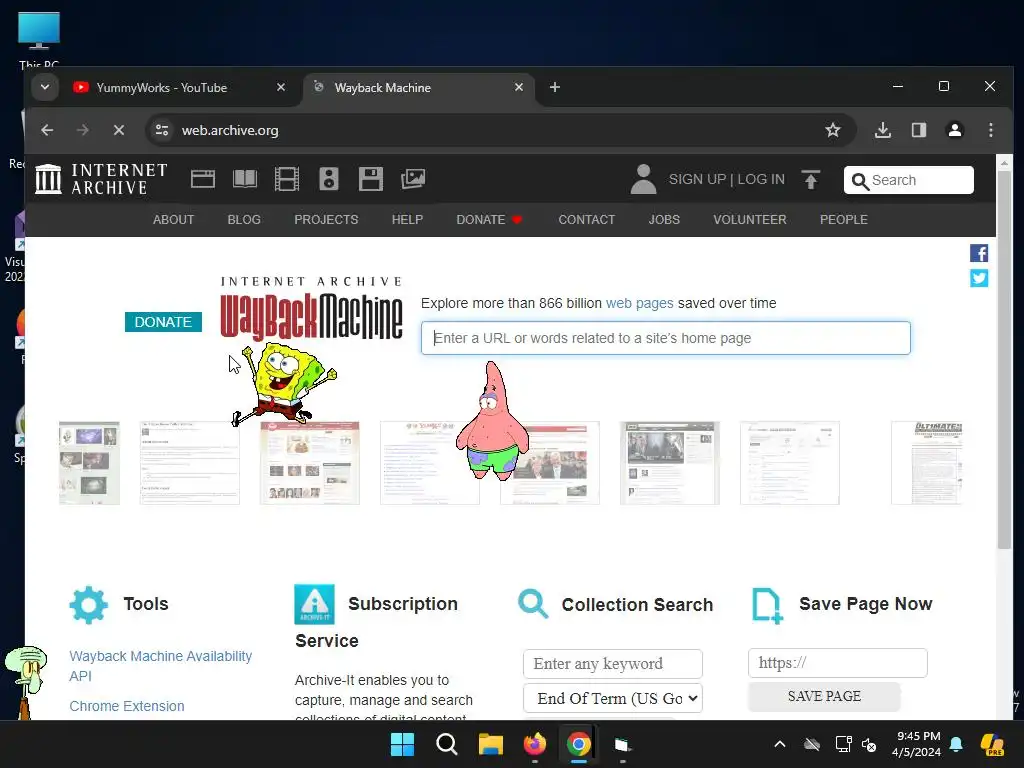Open the notification bell in taskbar
Screen dimensions: 1024x768
tap(956, 744)
